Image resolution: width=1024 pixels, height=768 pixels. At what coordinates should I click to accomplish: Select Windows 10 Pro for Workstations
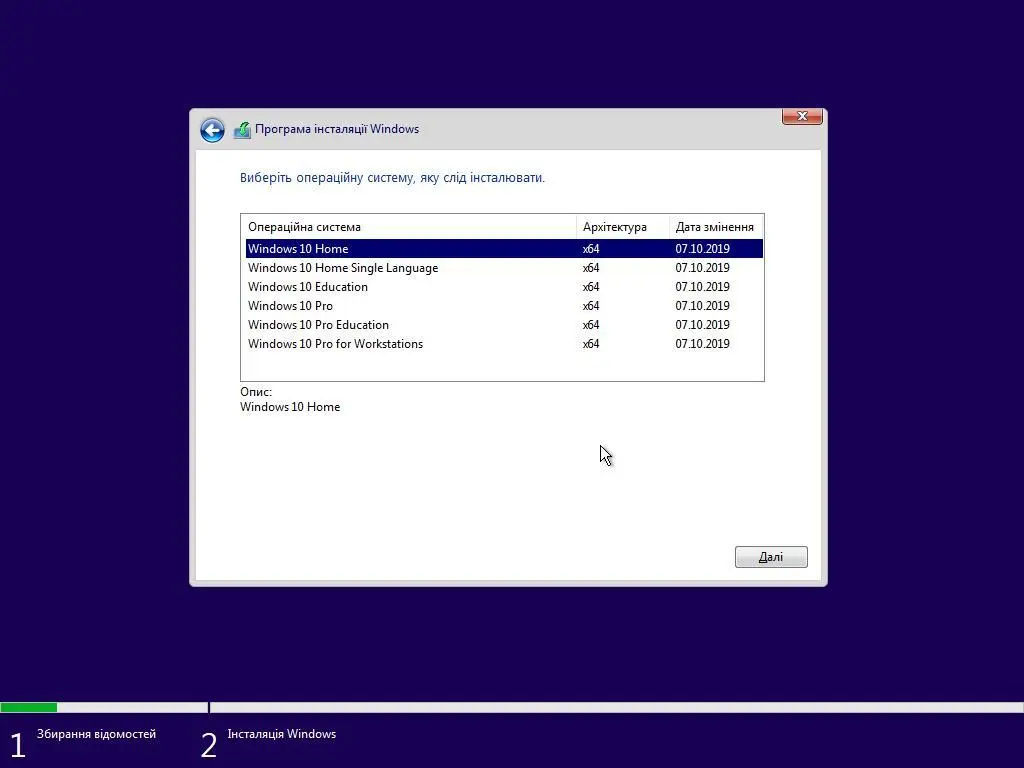pos(335,343)
